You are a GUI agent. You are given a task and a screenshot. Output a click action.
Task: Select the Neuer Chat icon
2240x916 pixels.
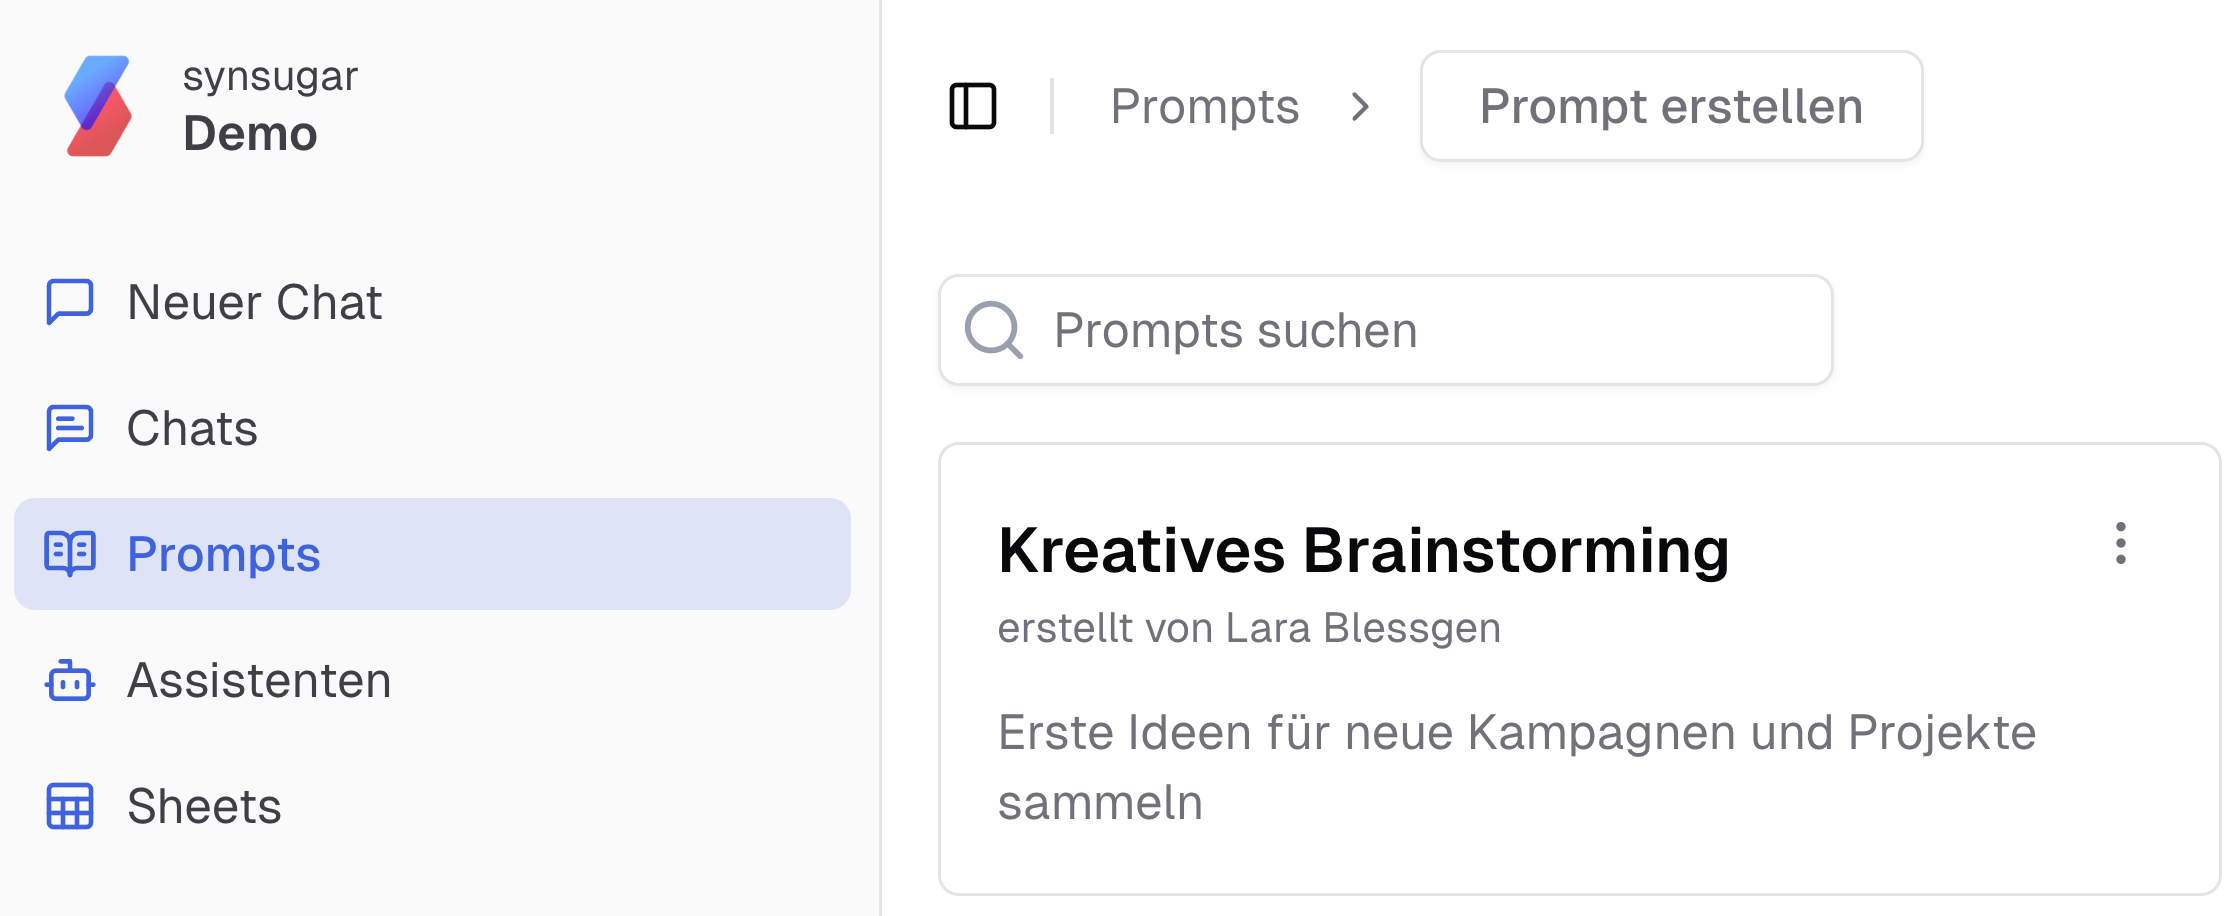coord(69,302)
